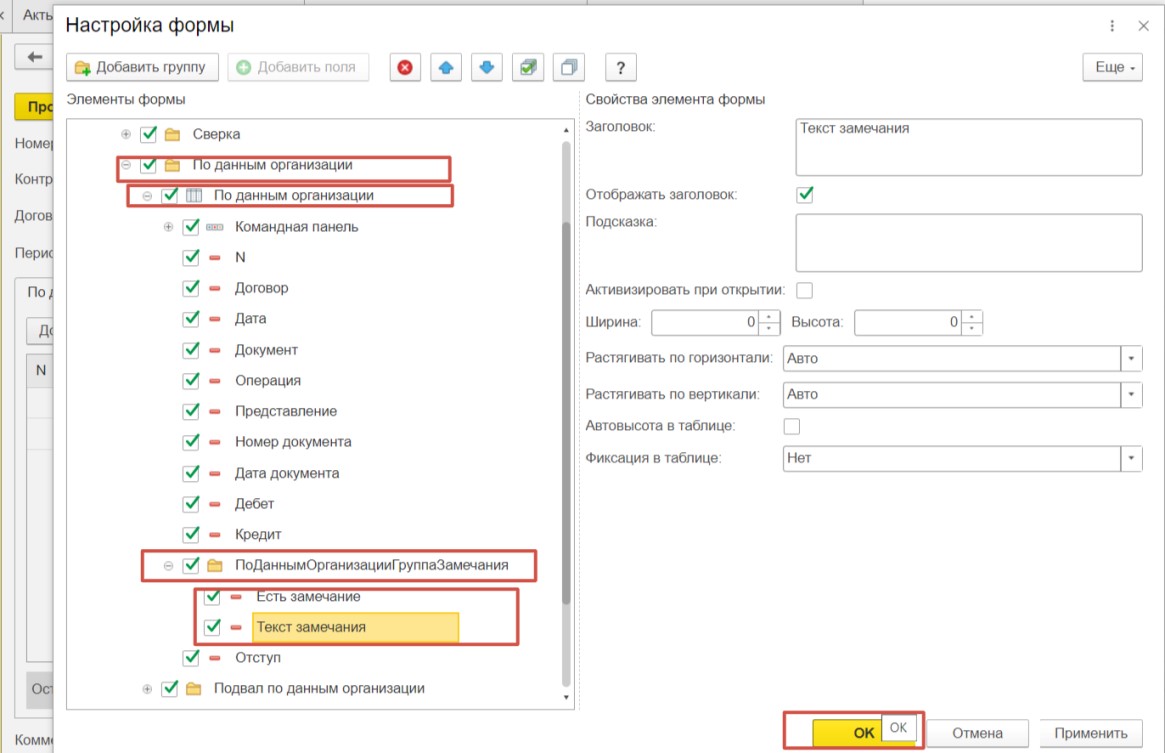Click the red delete element icon
The width and height of the screenshot is (1165, 753).
(x=404, y=67)
